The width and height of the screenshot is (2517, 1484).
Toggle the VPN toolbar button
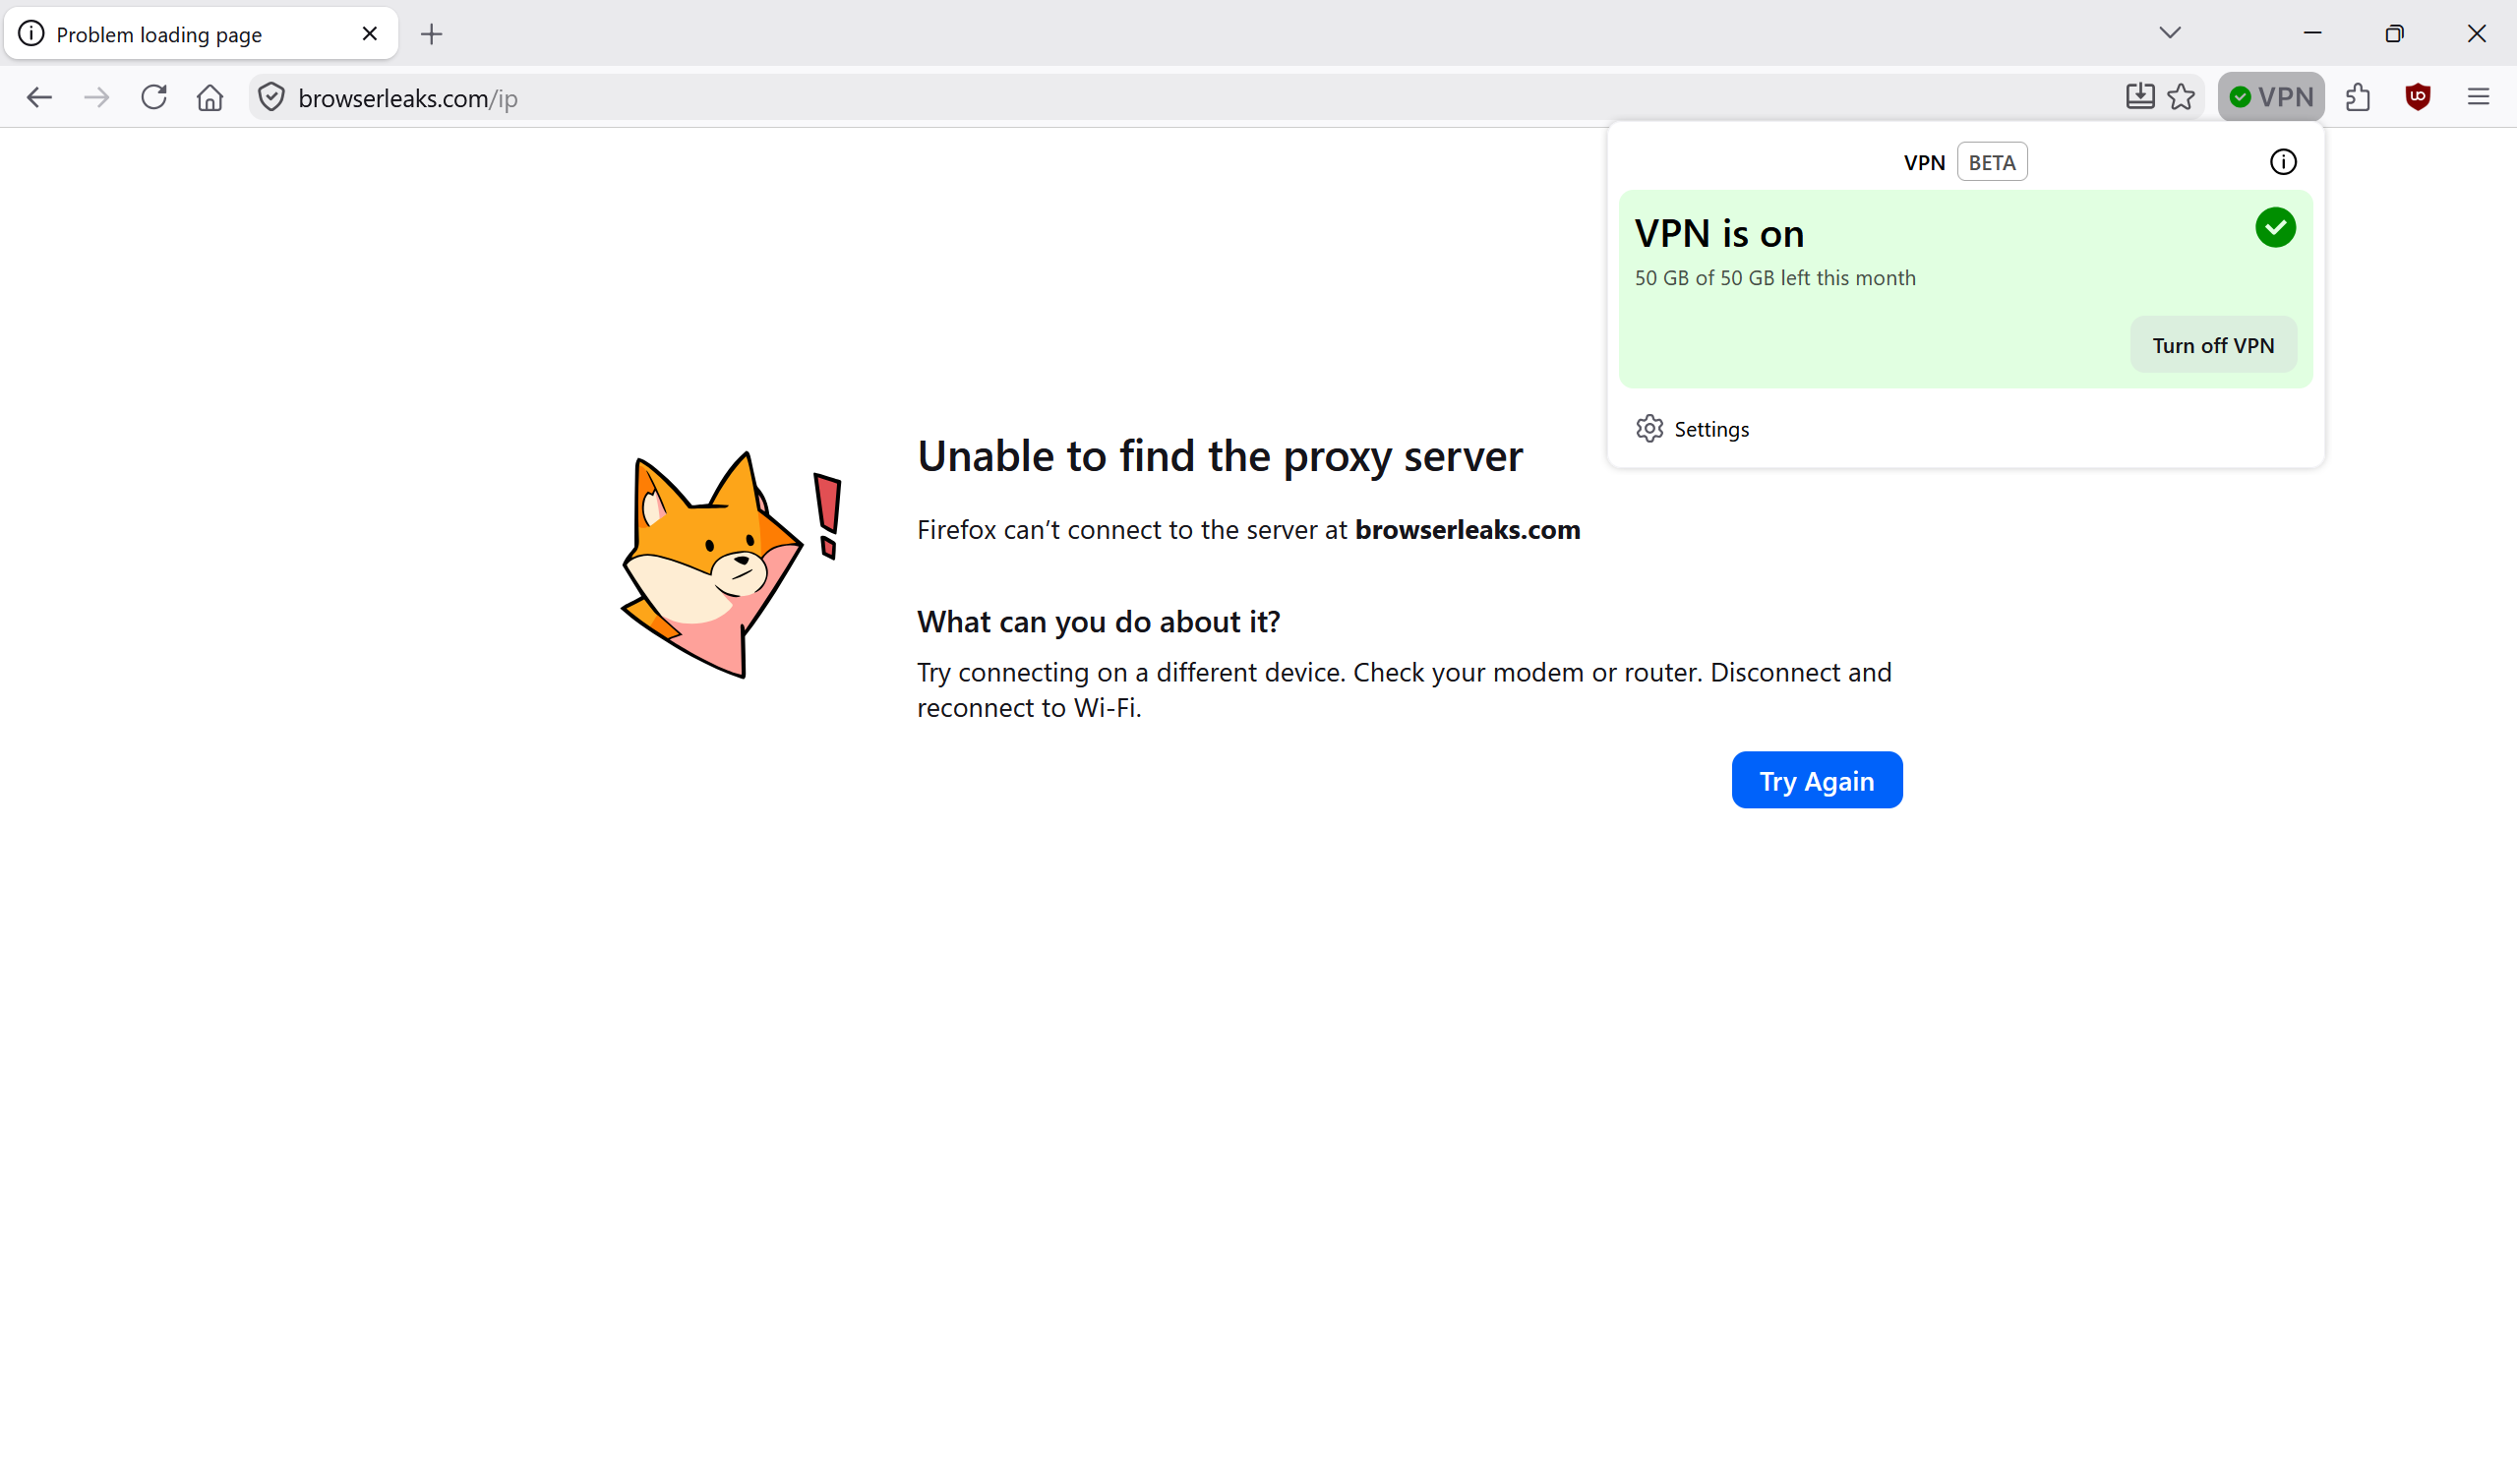click(x=2271, y=97)
